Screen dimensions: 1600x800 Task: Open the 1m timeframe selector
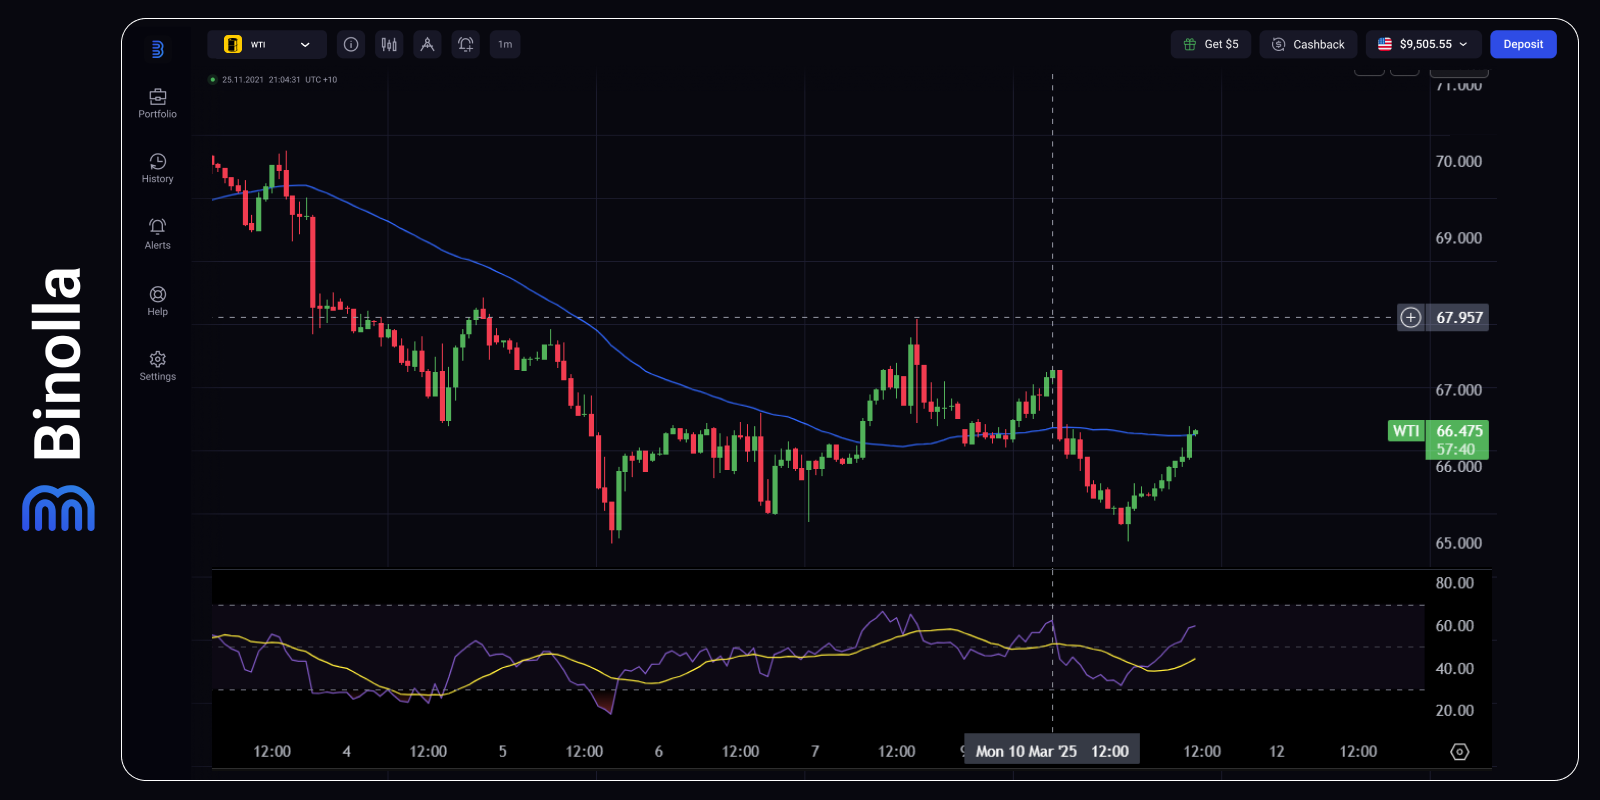click(505, 44)
